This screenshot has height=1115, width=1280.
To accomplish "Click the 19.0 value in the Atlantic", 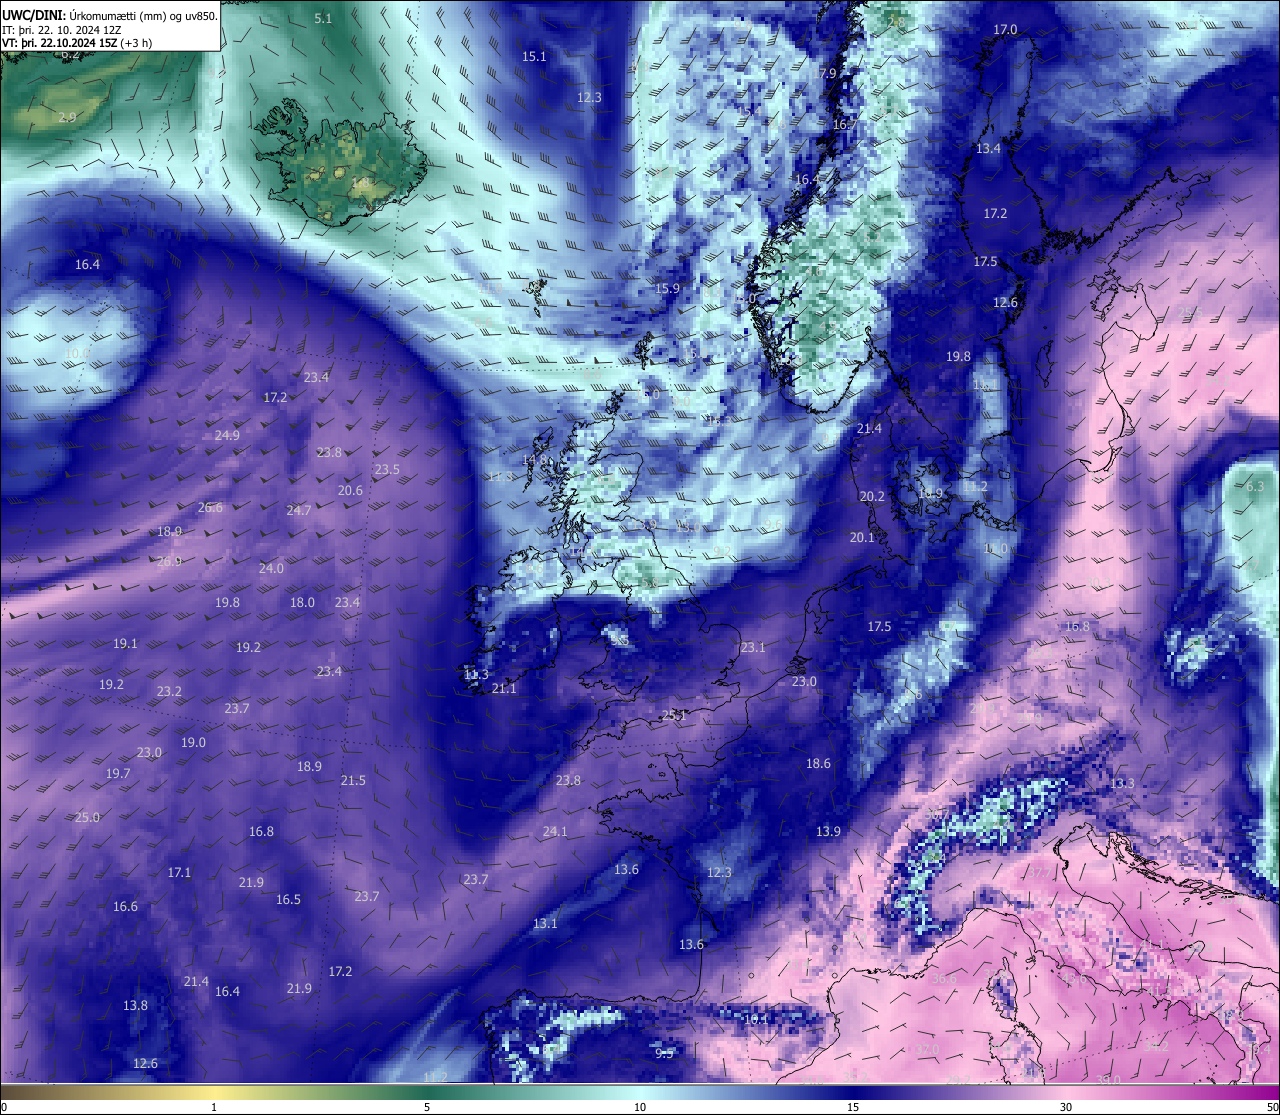I will 193,742.
